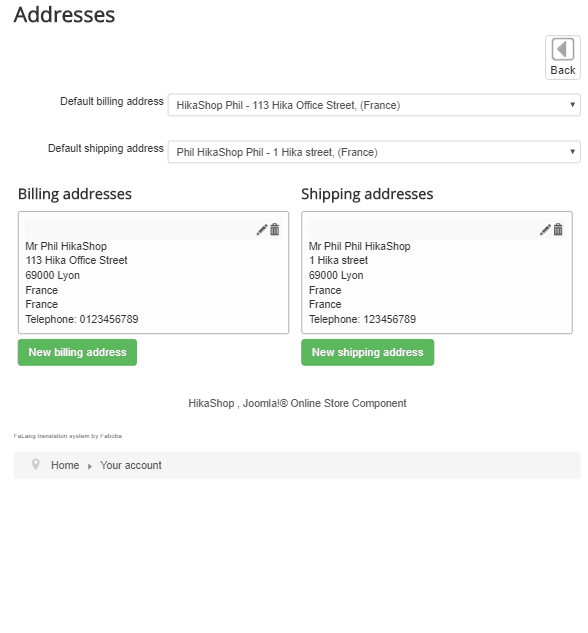Open Default shipping address dropdown
588x633 pixels.
pos(374,152)
